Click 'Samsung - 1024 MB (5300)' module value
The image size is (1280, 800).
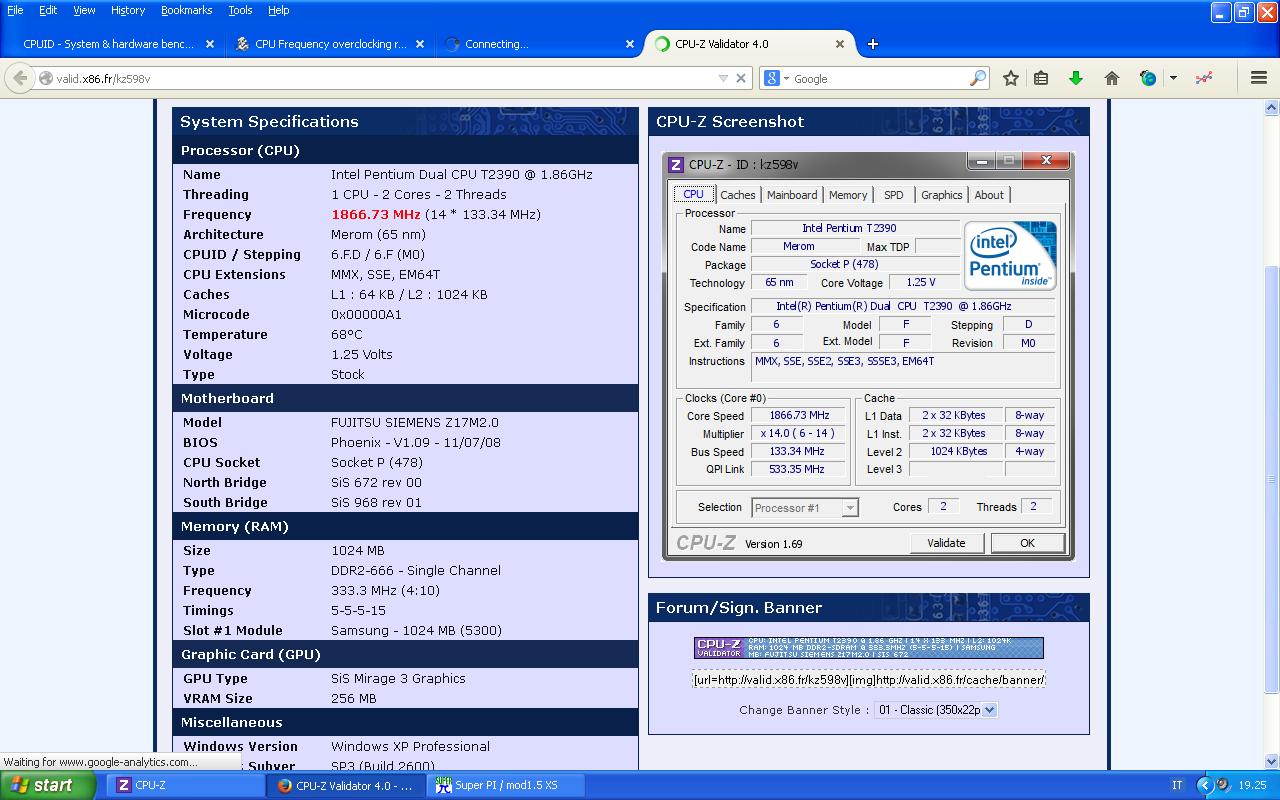tap(417, 630)
